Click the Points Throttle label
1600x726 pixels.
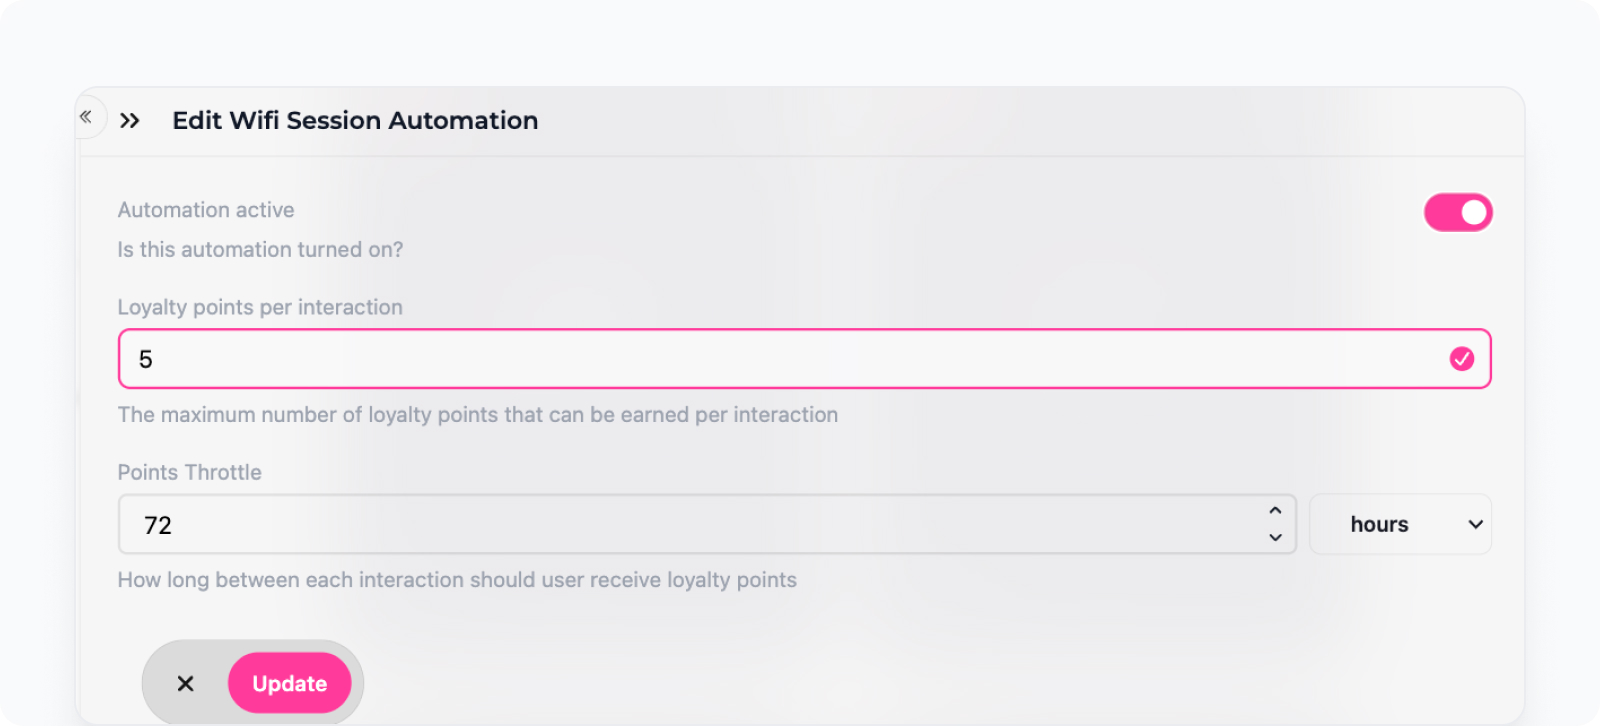[190, 472]
